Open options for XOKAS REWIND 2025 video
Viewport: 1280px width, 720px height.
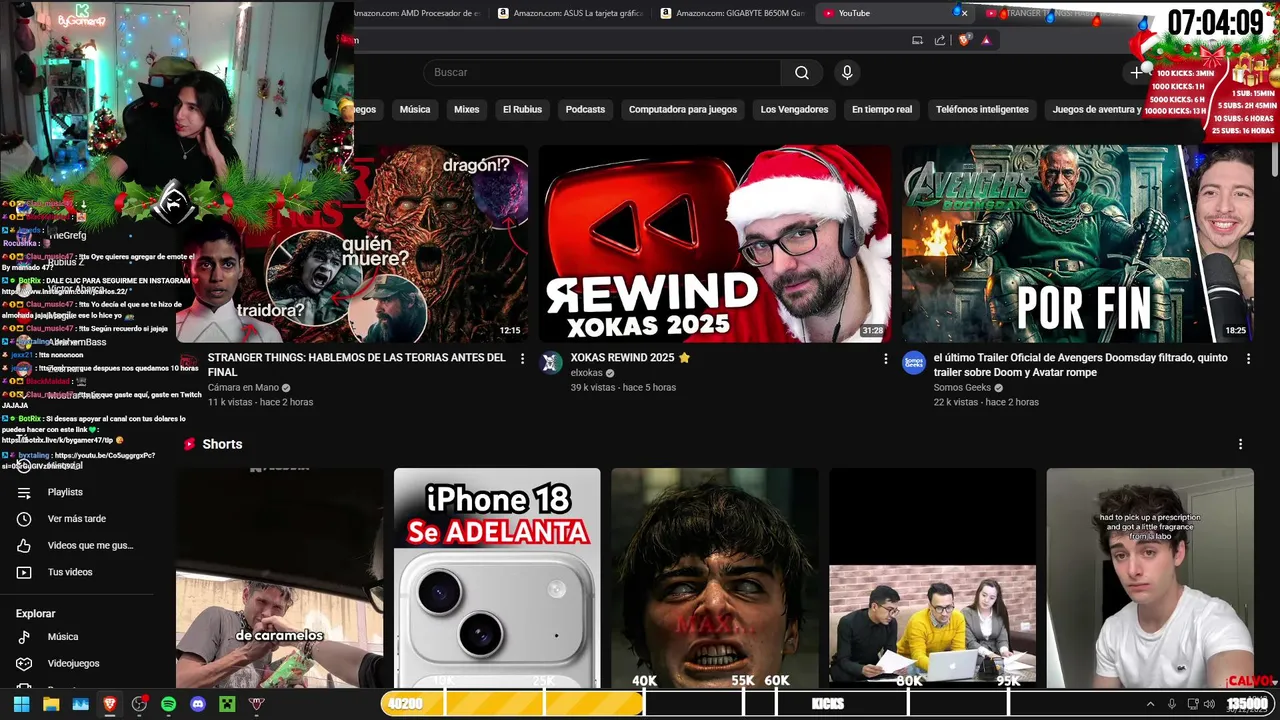pos(885,358)
